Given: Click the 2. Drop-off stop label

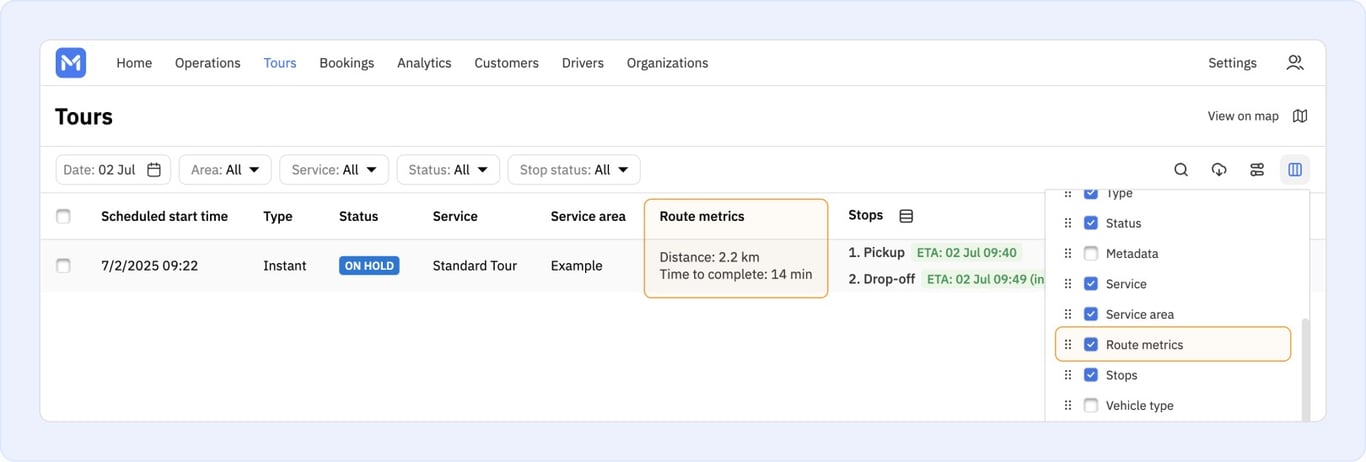Looking at the screenshot, I should tap(881, 279).
